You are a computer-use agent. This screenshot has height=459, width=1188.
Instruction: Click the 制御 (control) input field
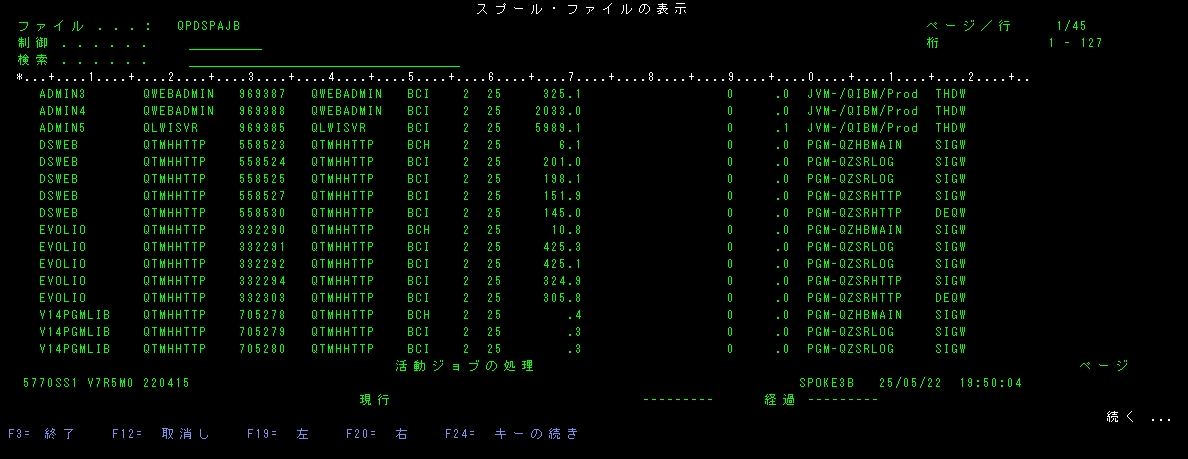[225, 43]
